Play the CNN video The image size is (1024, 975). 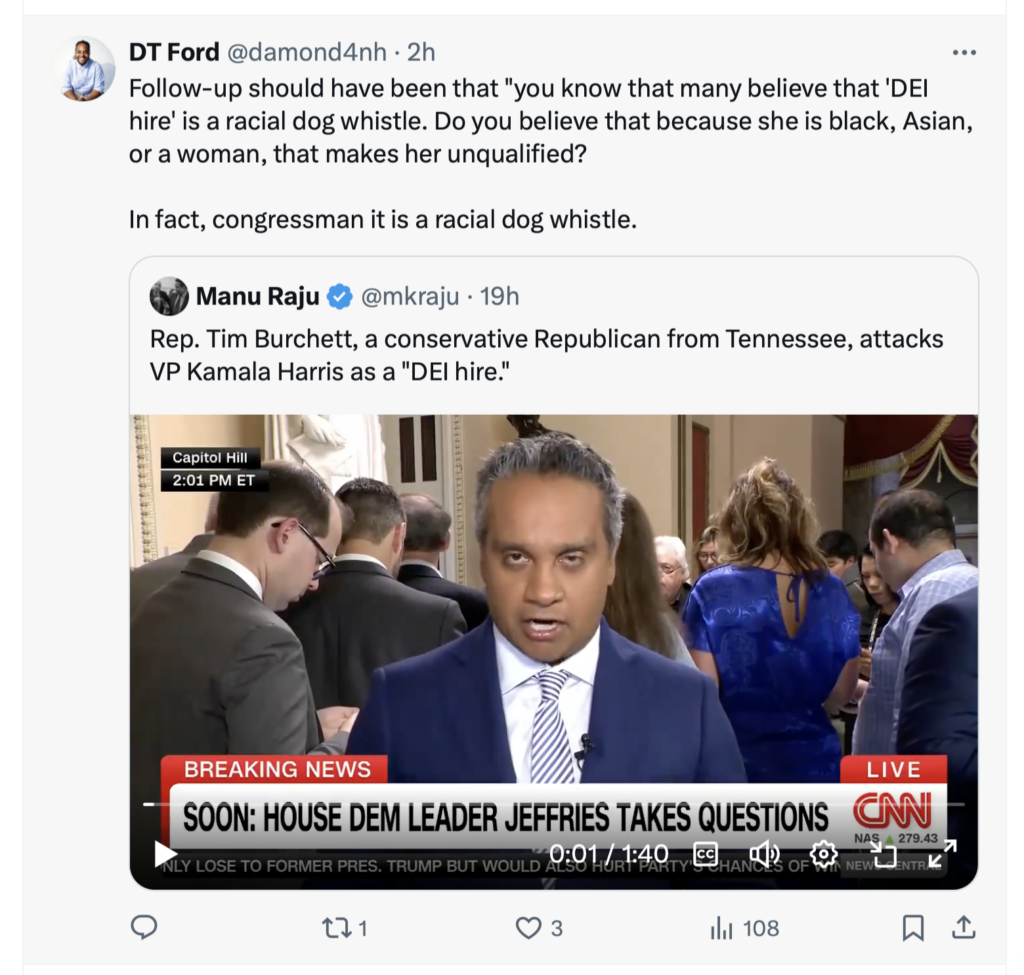coord(165,853)
